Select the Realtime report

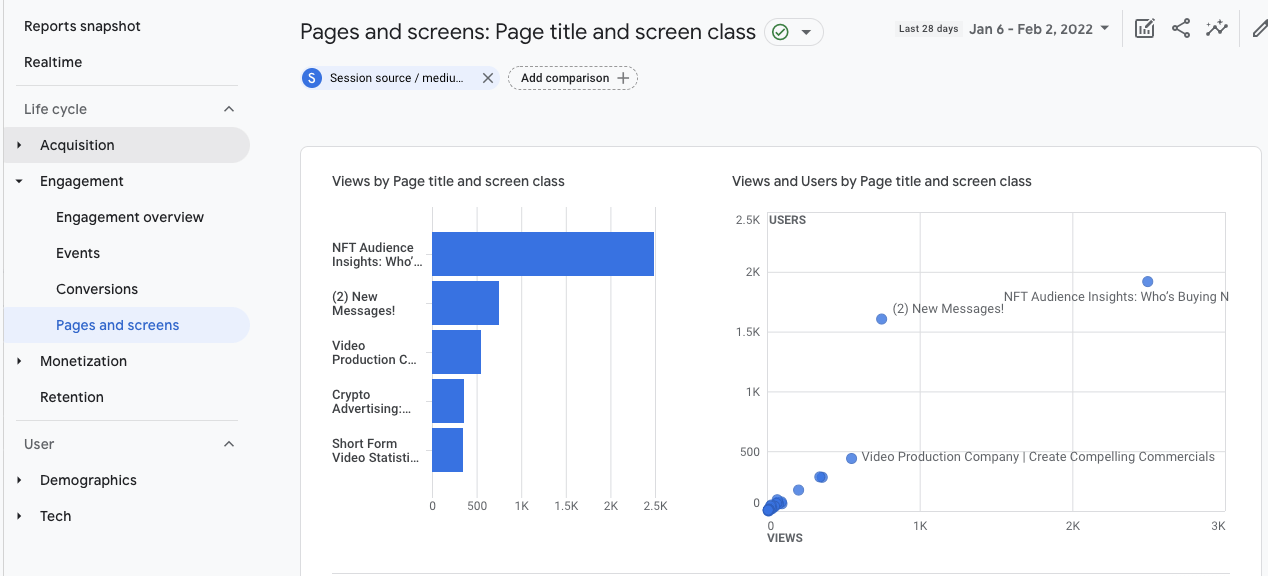pyautogui.click(x=54, y=61)
